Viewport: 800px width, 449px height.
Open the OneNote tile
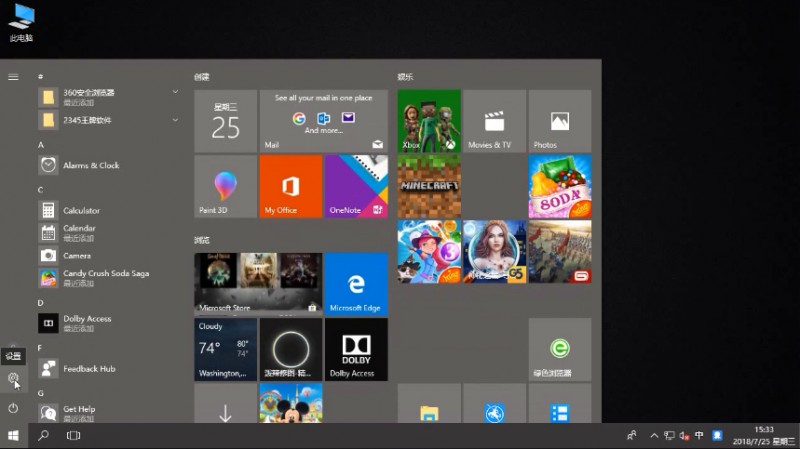356,186
